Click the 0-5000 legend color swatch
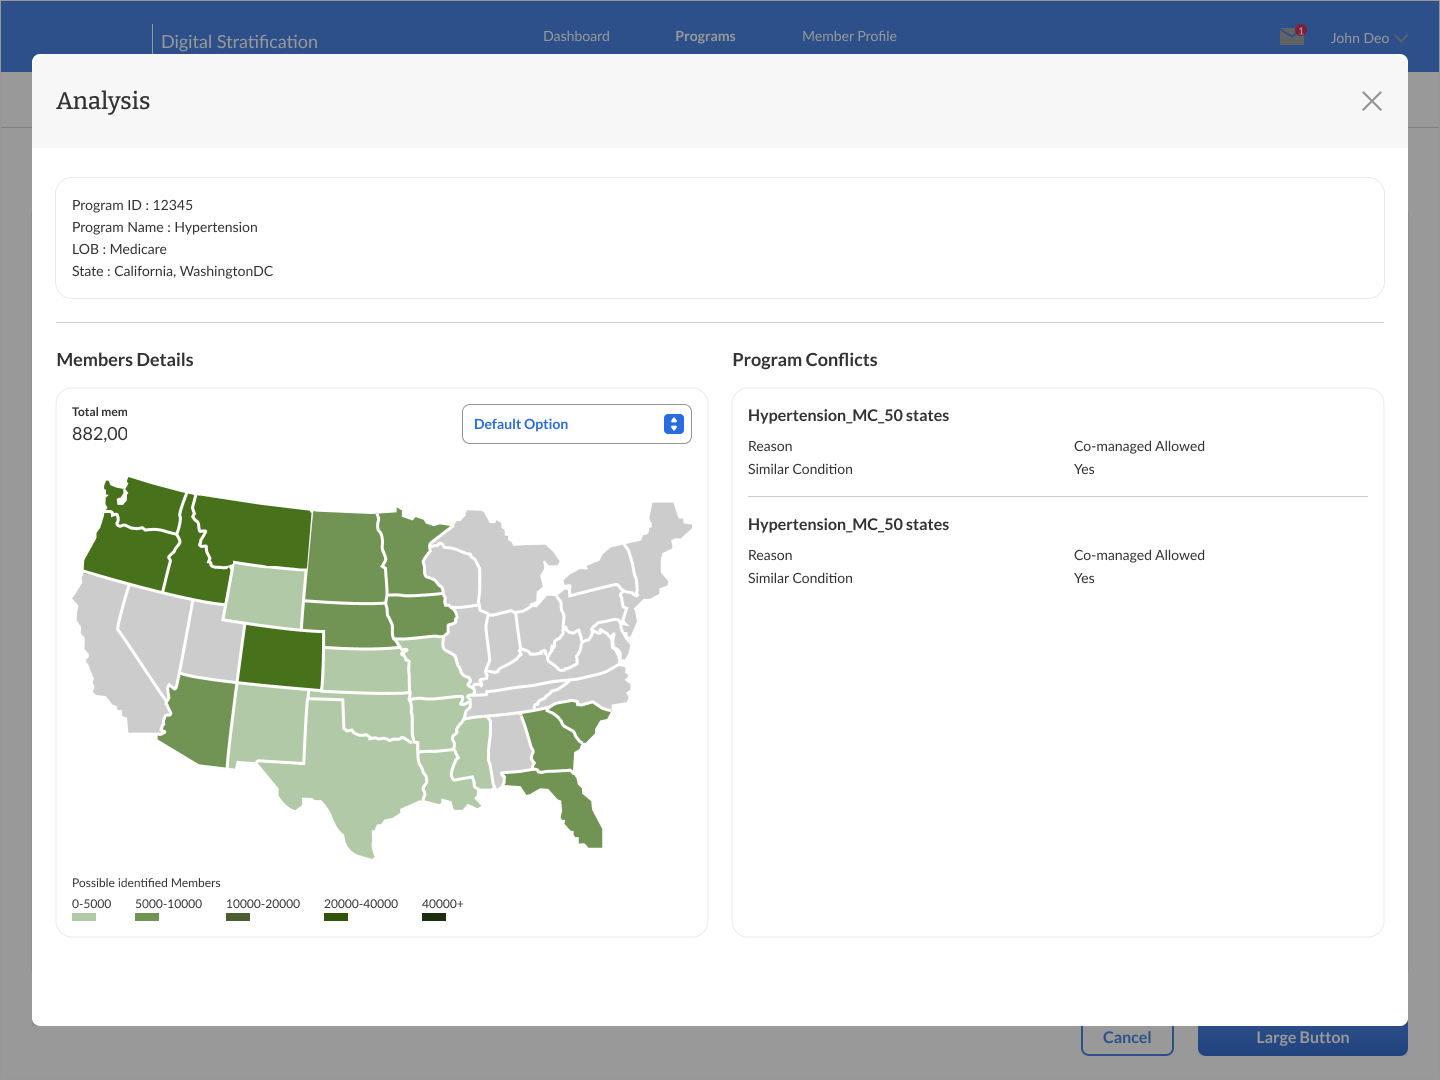This screenshot has height=1080, width=1440. click(x=84, y=916)
